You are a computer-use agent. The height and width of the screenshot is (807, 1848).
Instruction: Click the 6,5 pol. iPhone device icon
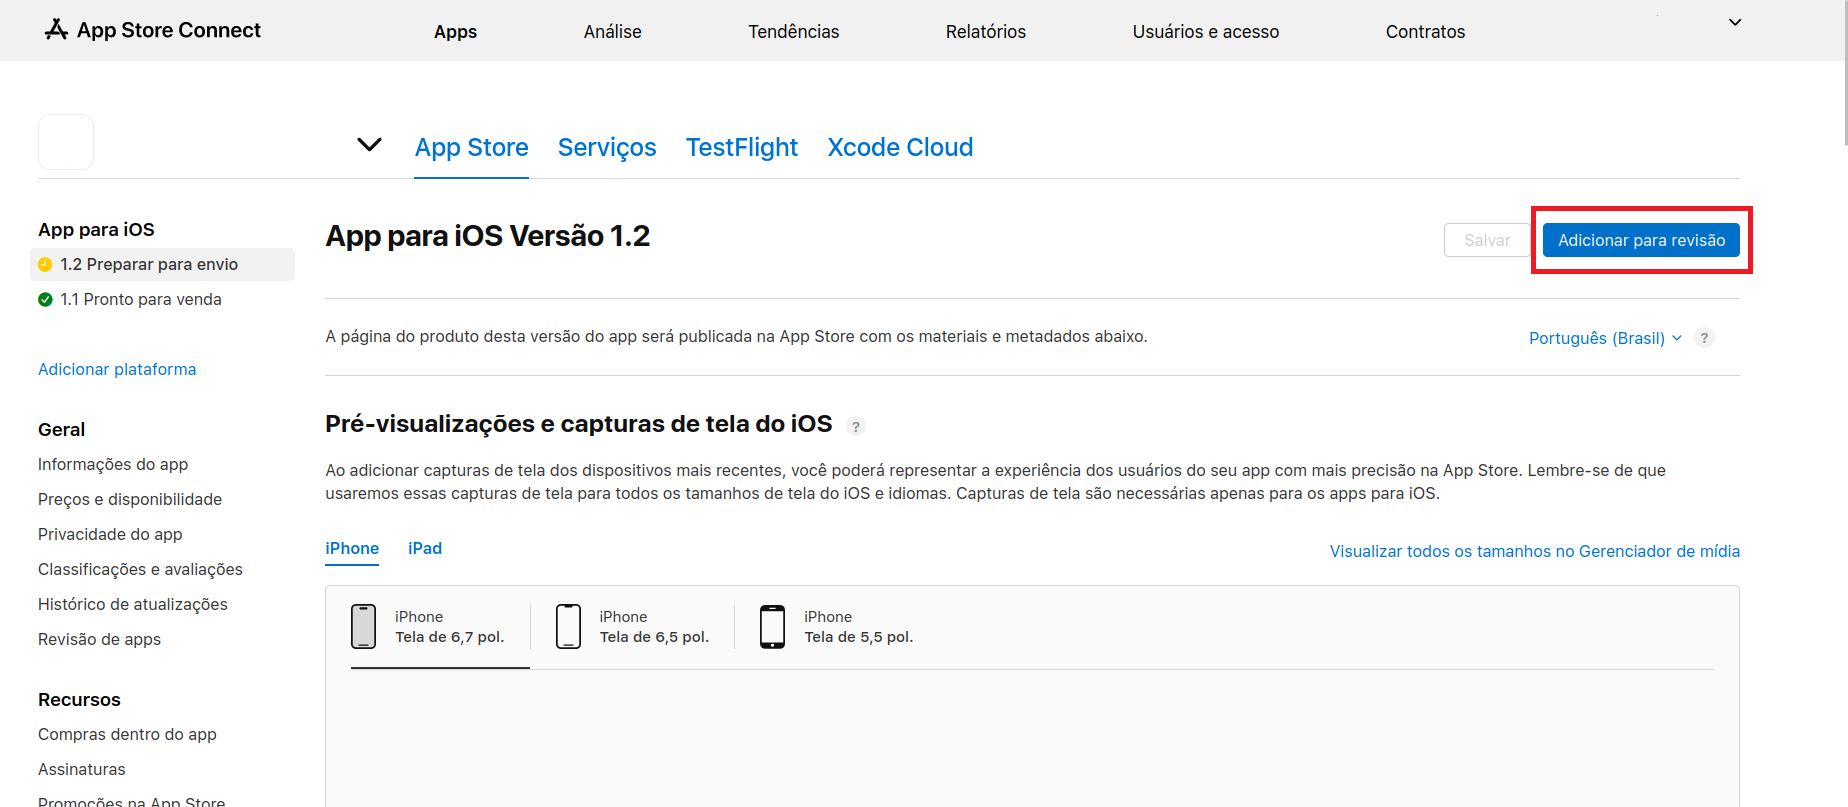pyautogui.click(x=568, y=627)
